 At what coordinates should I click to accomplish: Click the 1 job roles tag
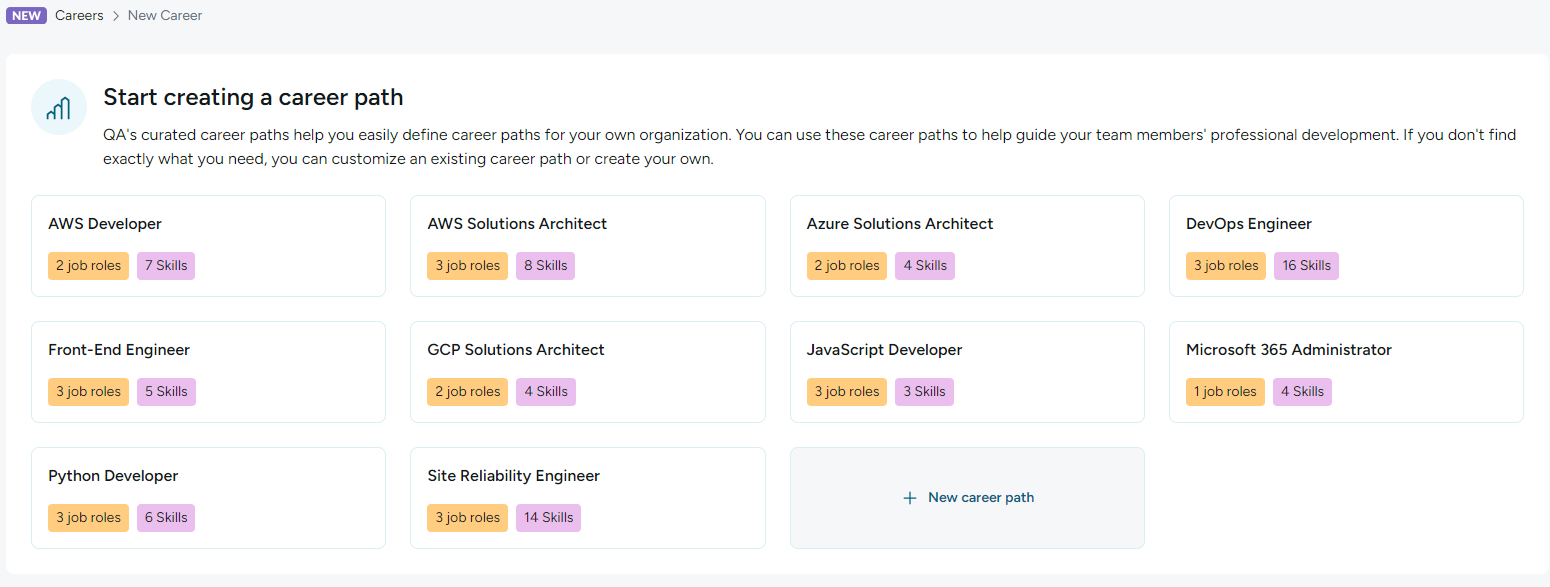coord(1226,392)
